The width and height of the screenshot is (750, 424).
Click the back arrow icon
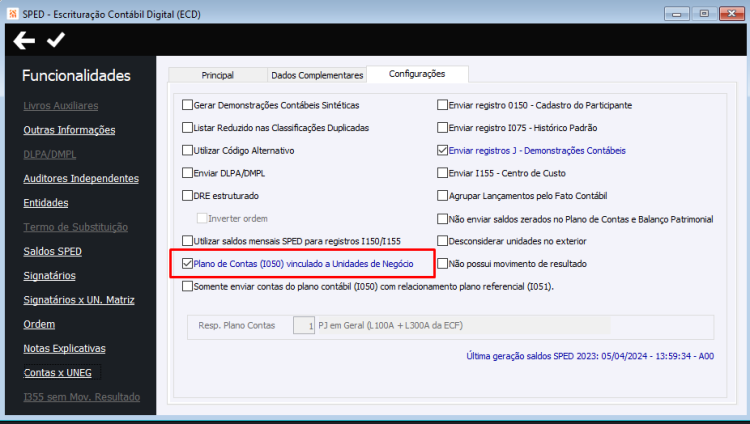24,41
